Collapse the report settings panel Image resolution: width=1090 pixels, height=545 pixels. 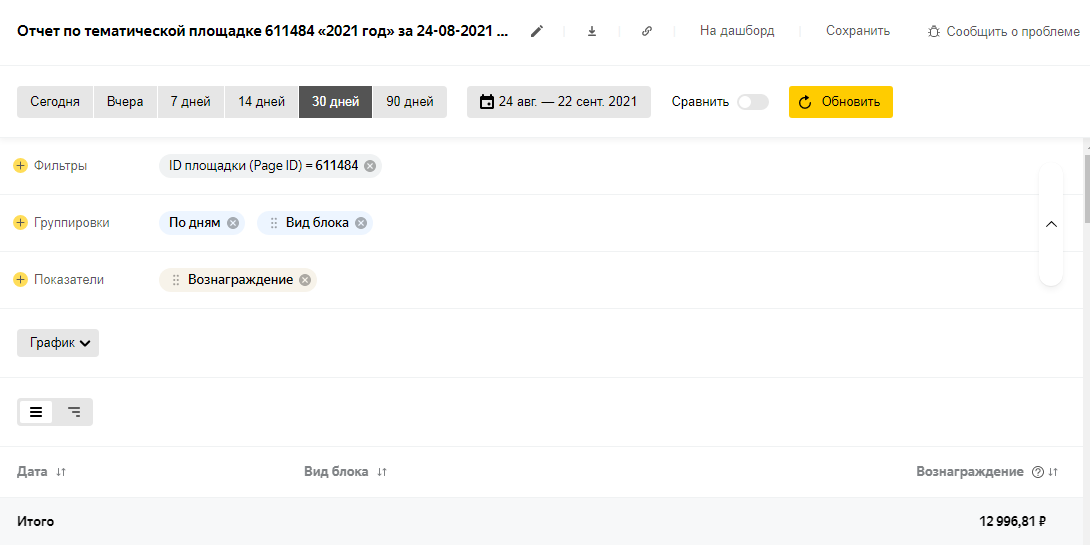pos(1051,224)
